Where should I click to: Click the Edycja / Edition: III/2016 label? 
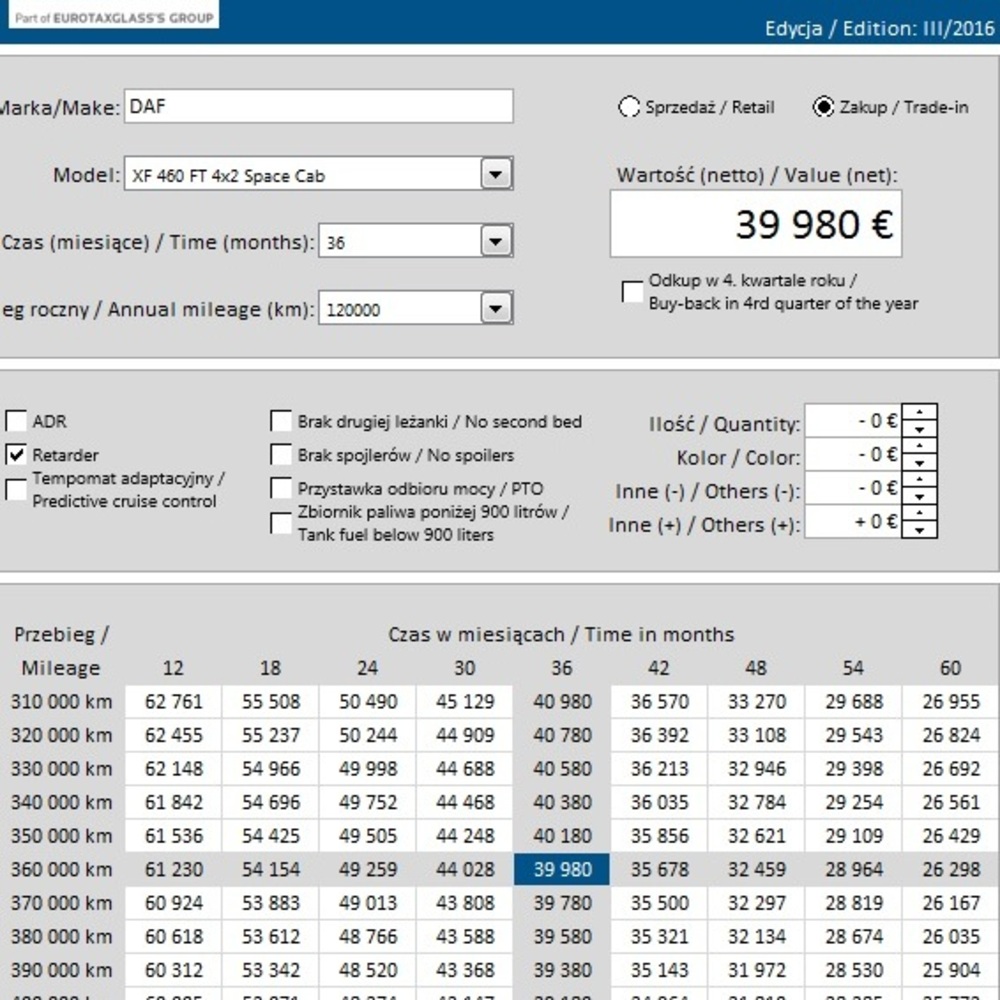(879, 29)
